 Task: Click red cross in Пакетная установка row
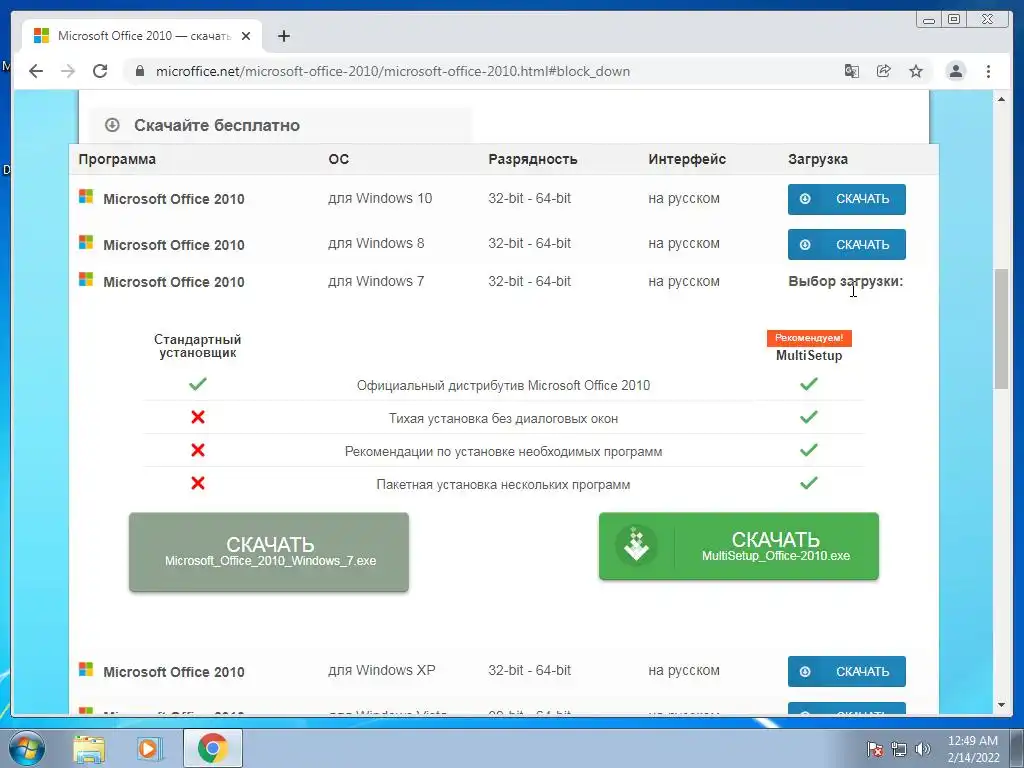point(198,483)
